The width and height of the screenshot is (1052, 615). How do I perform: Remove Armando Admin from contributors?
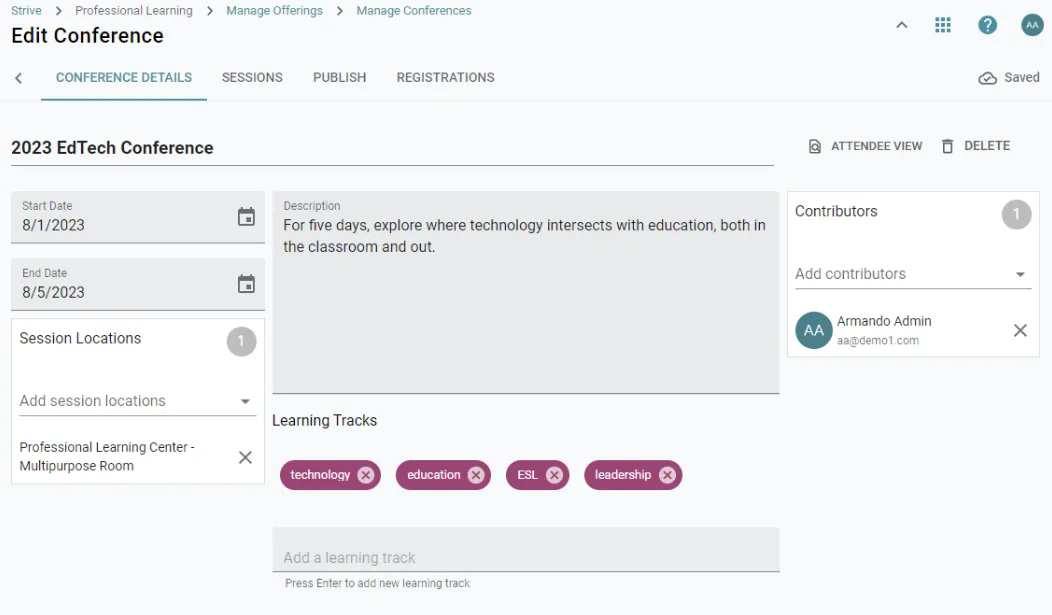click(x=1020, y=330)
